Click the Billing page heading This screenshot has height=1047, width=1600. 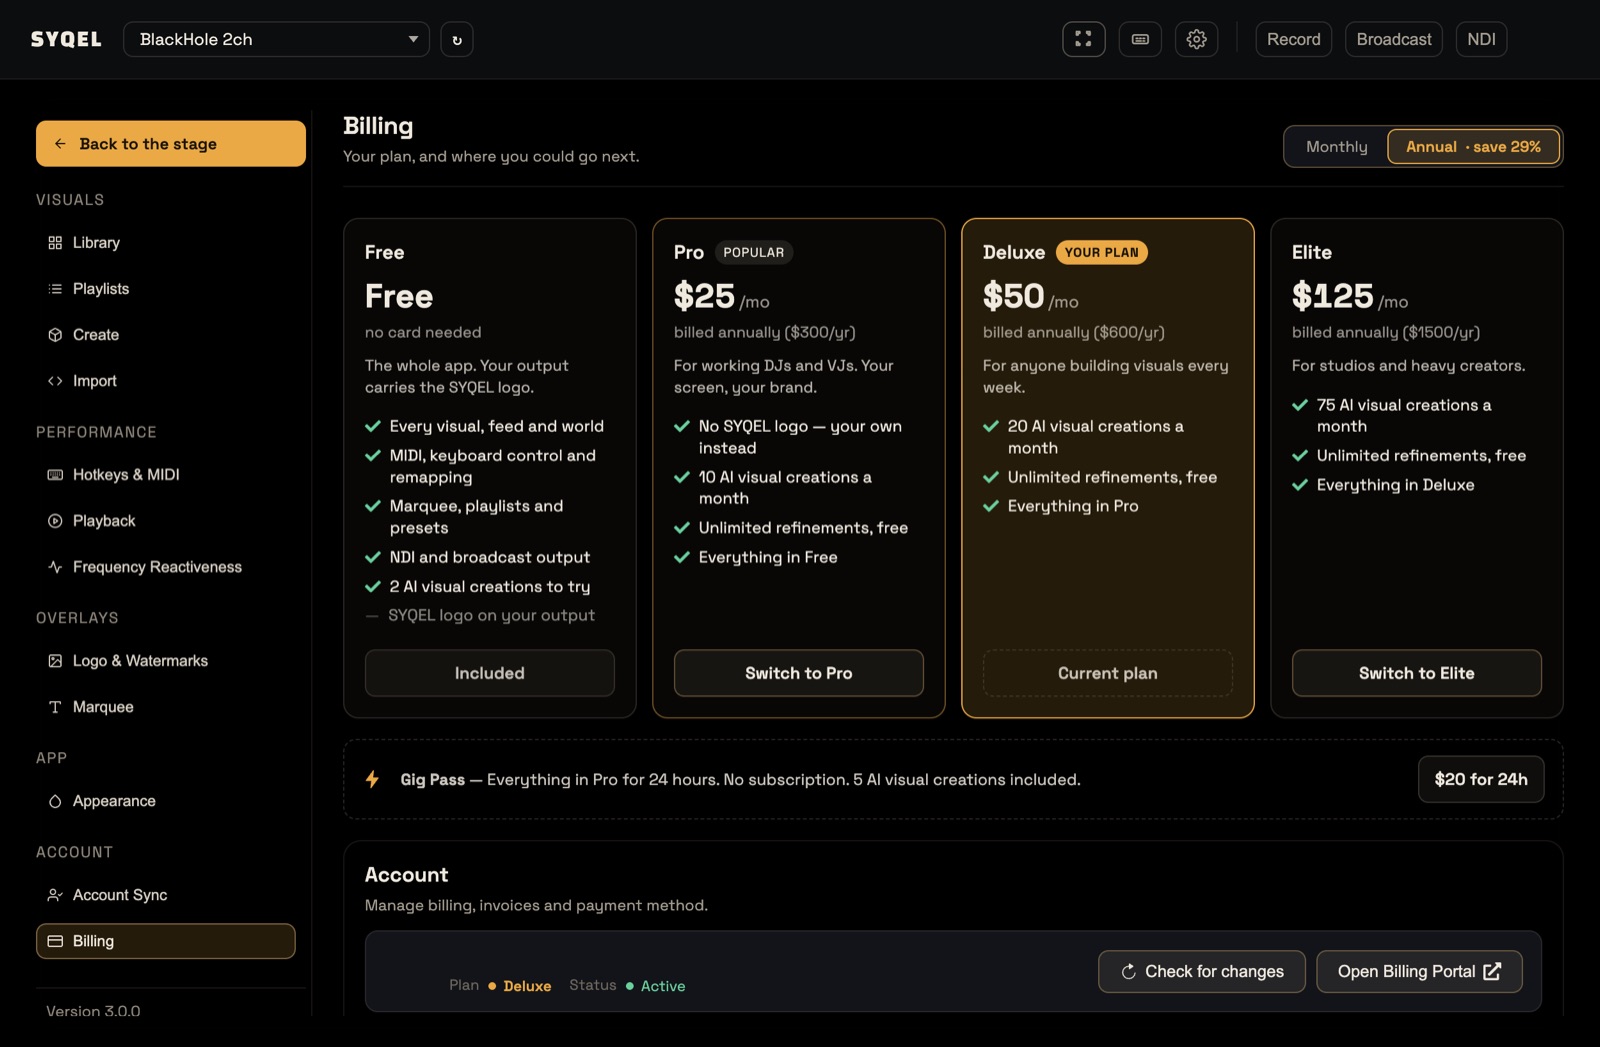(x=378, y=126)
